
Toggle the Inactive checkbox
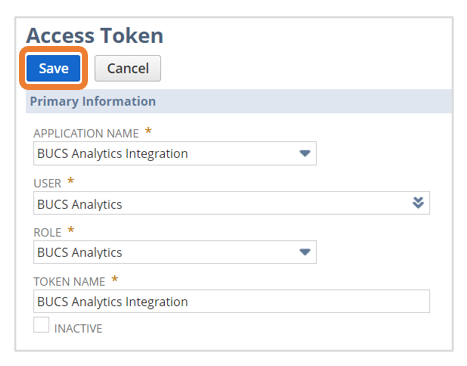click(x=41, y=325)
